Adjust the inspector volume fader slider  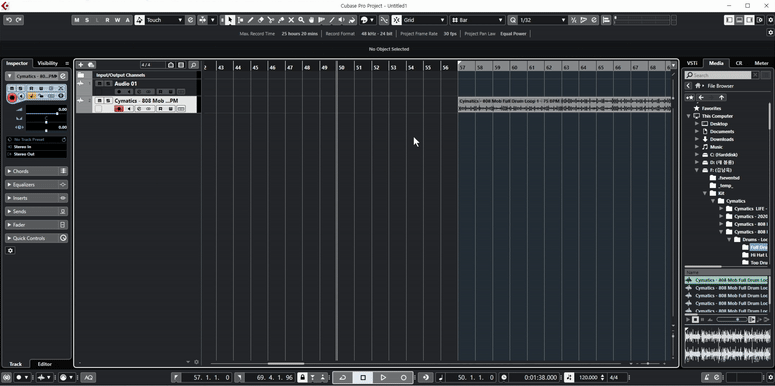click(x=46, y=114)
